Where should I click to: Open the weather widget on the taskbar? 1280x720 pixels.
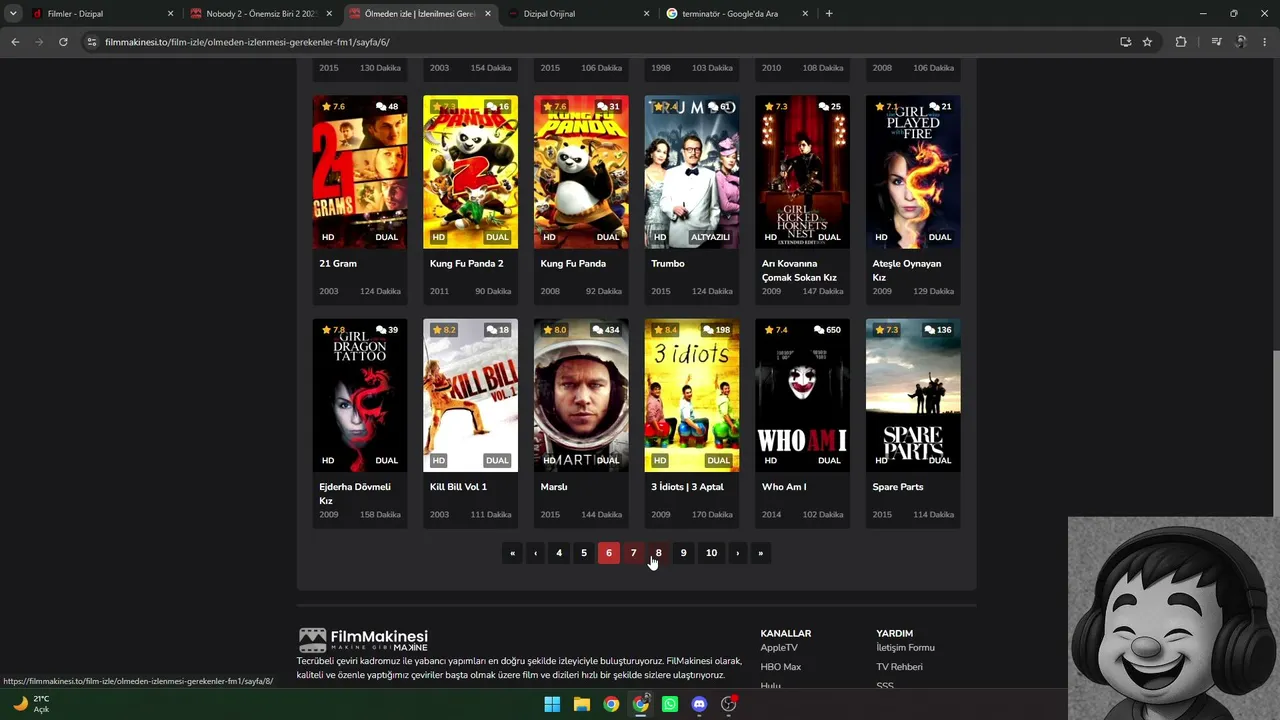(x=30, y=704)
